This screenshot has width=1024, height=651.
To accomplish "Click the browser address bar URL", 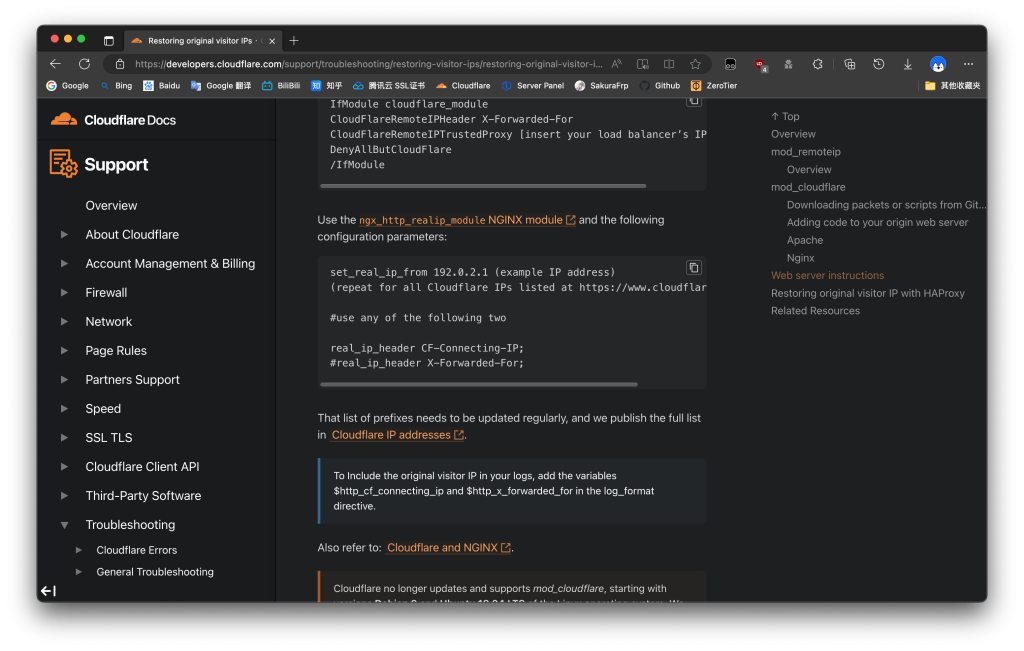I will [370, 64].
